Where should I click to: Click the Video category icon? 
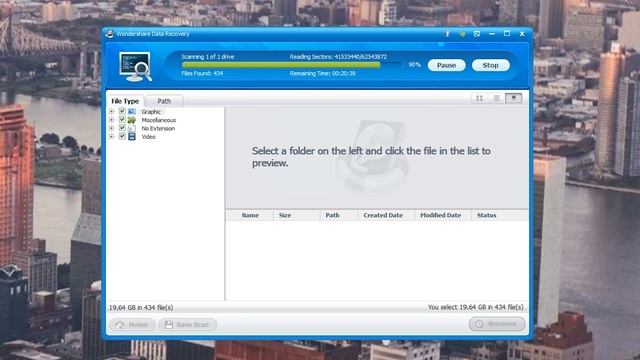tap(132, 137)
